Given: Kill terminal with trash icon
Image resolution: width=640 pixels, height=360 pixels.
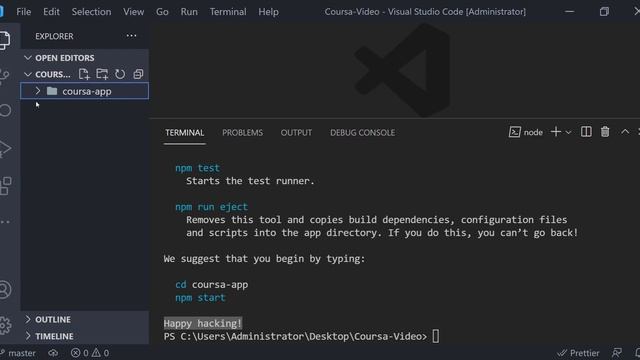Looking at the screenshot, I should 605,132.
